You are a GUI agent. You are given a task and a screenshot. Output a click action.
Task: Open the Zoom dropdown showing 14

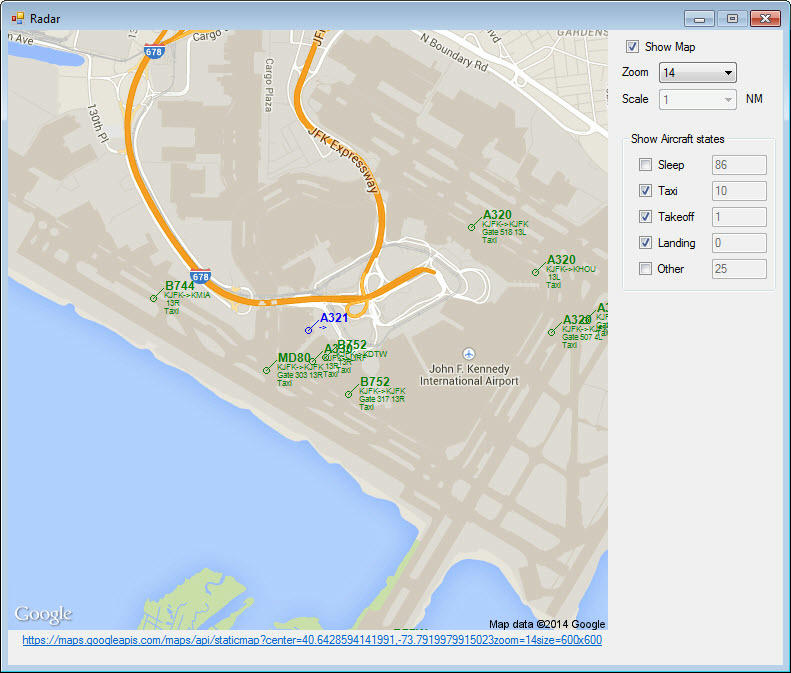(x=698, y=73)
